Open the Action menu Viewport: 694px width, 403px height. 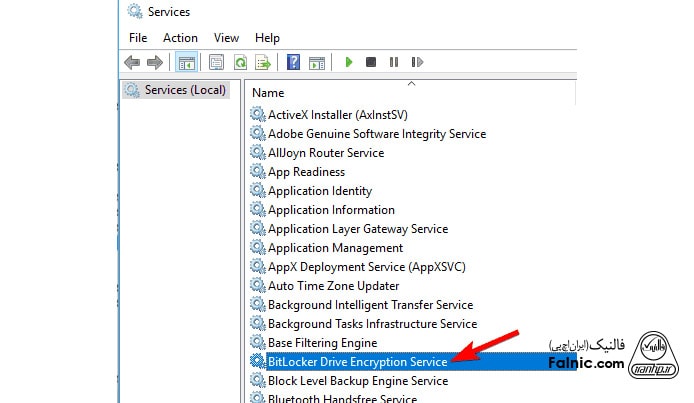coord(180,37)
